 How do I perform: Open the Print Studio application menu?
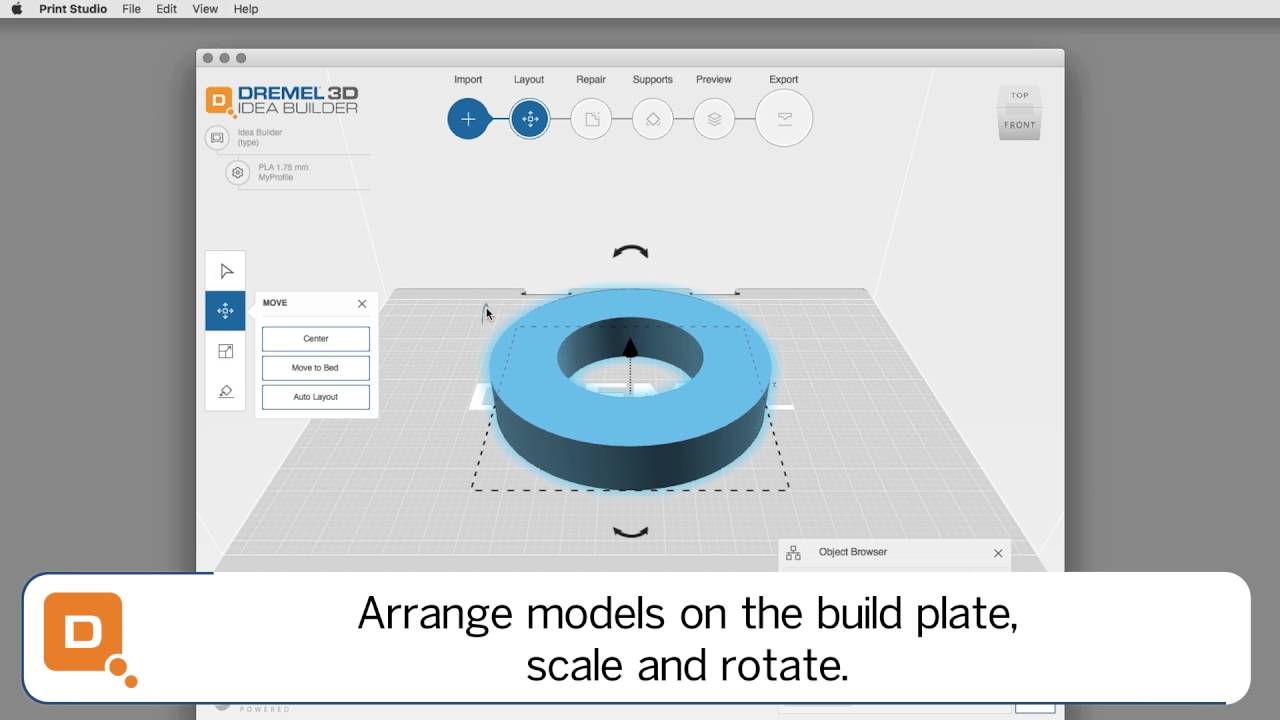click(x=73, y=9)
